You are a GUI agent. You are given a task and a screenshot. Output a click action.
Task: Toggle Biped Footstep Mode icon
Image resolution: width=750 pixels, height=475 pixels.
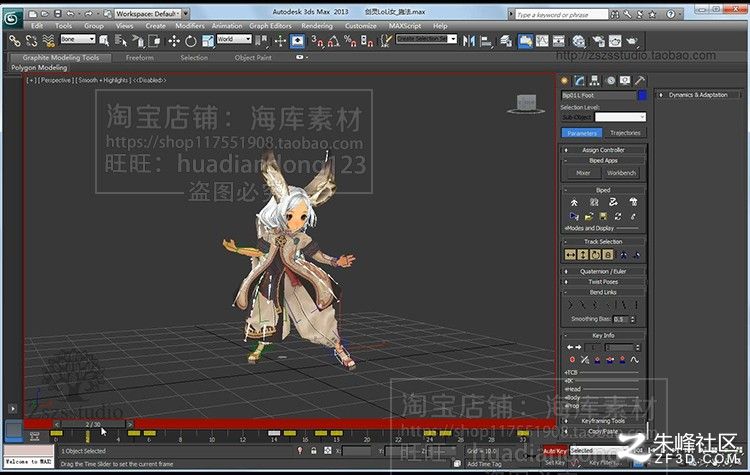click(x=594, y=202)
